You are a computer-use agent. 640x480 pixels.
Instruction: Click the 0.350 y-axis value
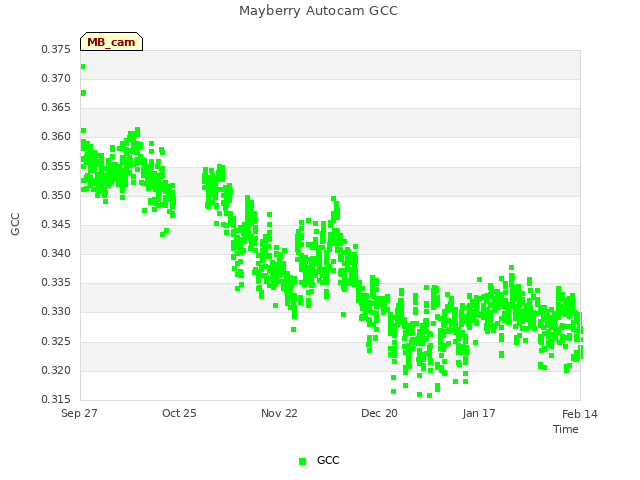tap(56, 196)
